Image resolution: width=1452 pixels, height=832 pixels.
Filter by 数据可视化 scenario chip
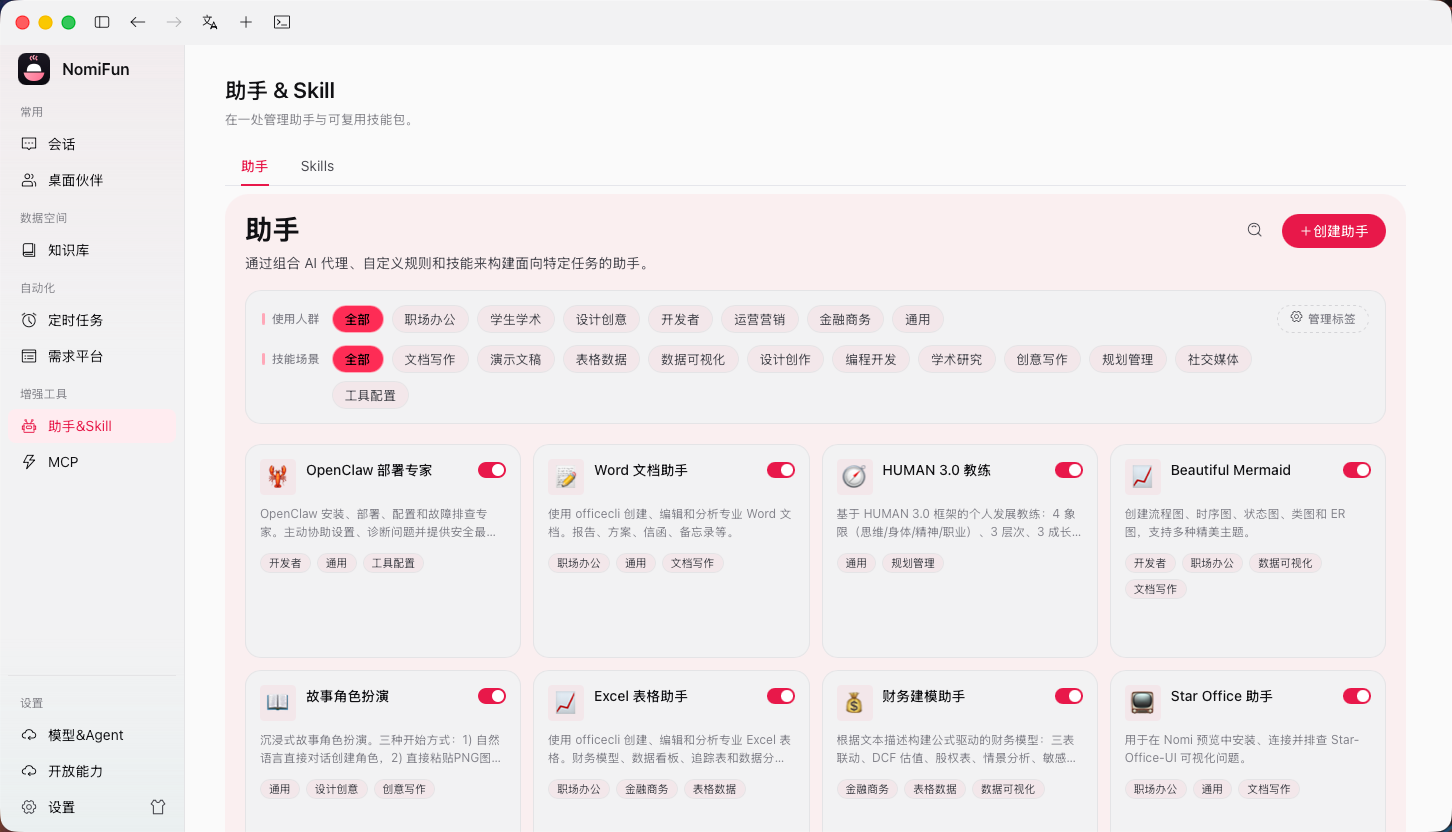693,359
